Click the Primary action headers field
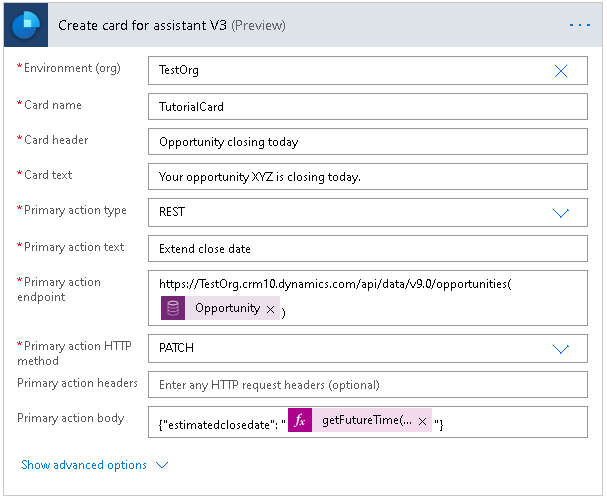This screenshot has width=607, height=499. coord(368,385)
